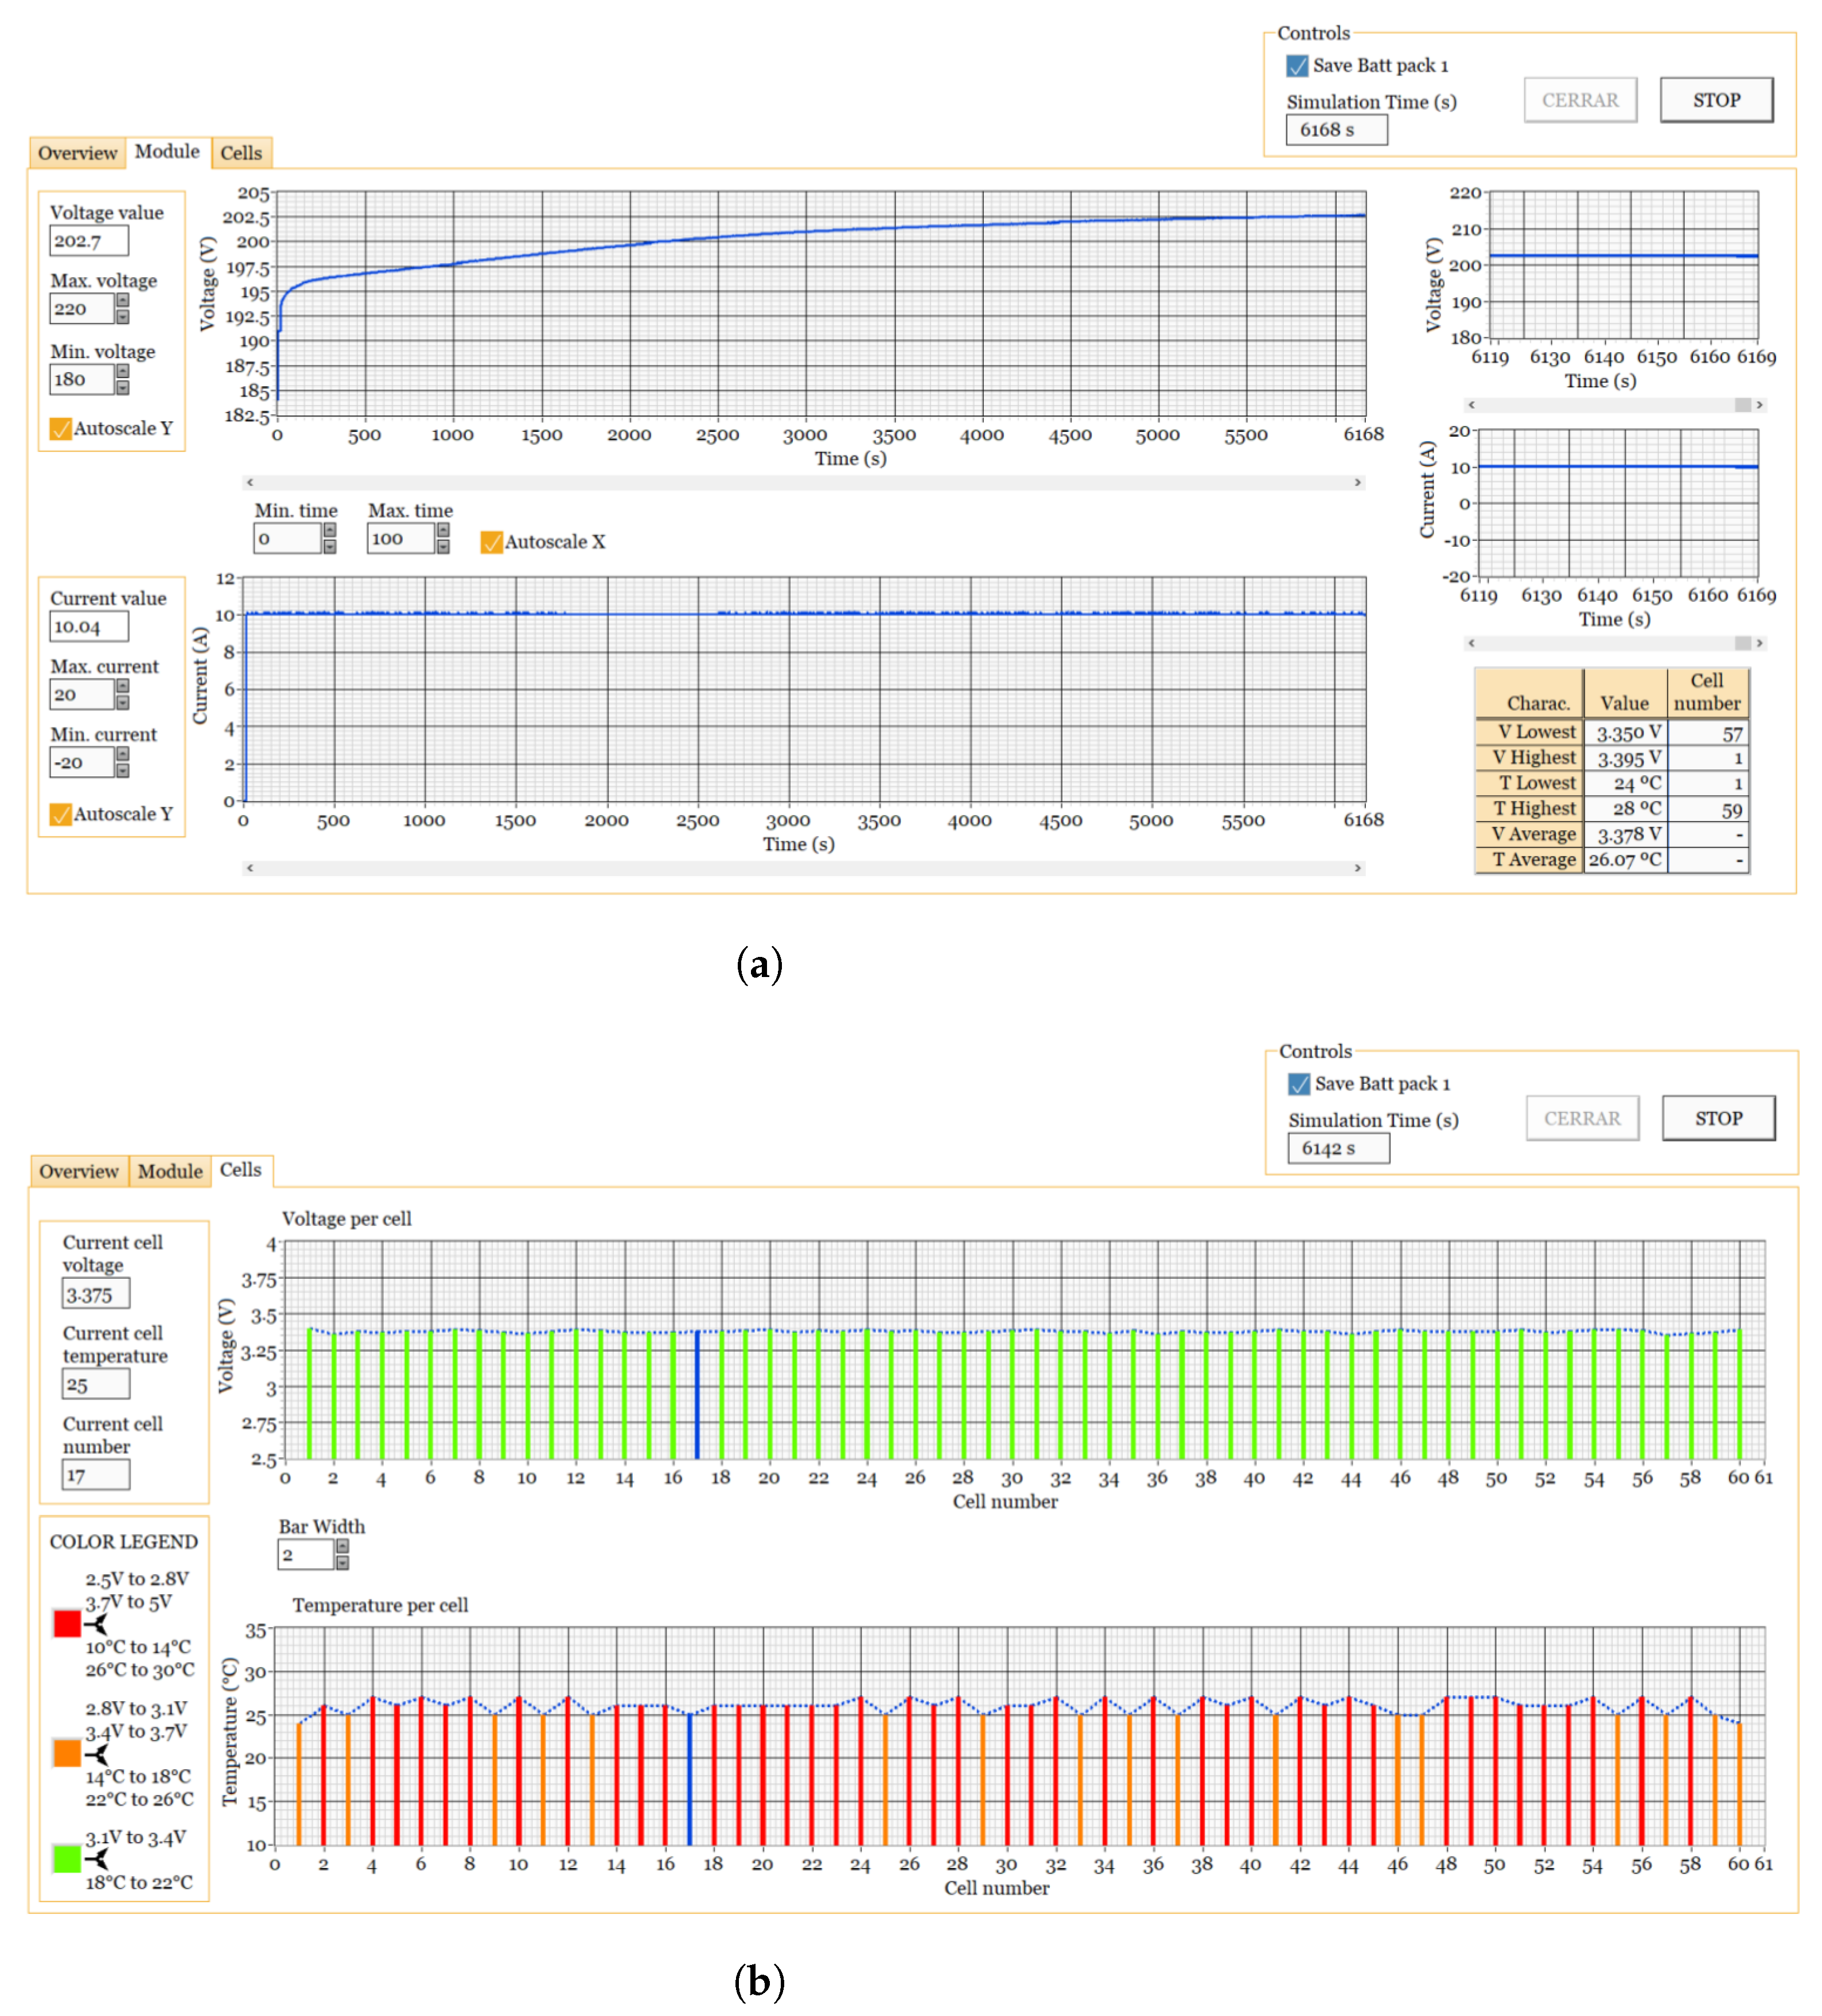1822x2016 pixels.
Task: Toggle Autoscale Y under Current value panel
Action: pos(61,814)
